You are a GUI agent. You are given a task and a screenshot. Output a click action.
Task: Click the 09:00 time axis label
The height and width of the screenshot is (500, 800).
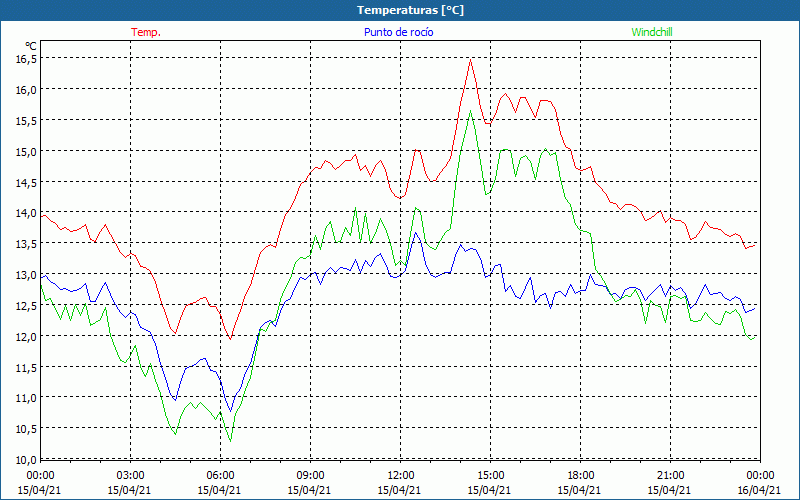click(310, 476)
